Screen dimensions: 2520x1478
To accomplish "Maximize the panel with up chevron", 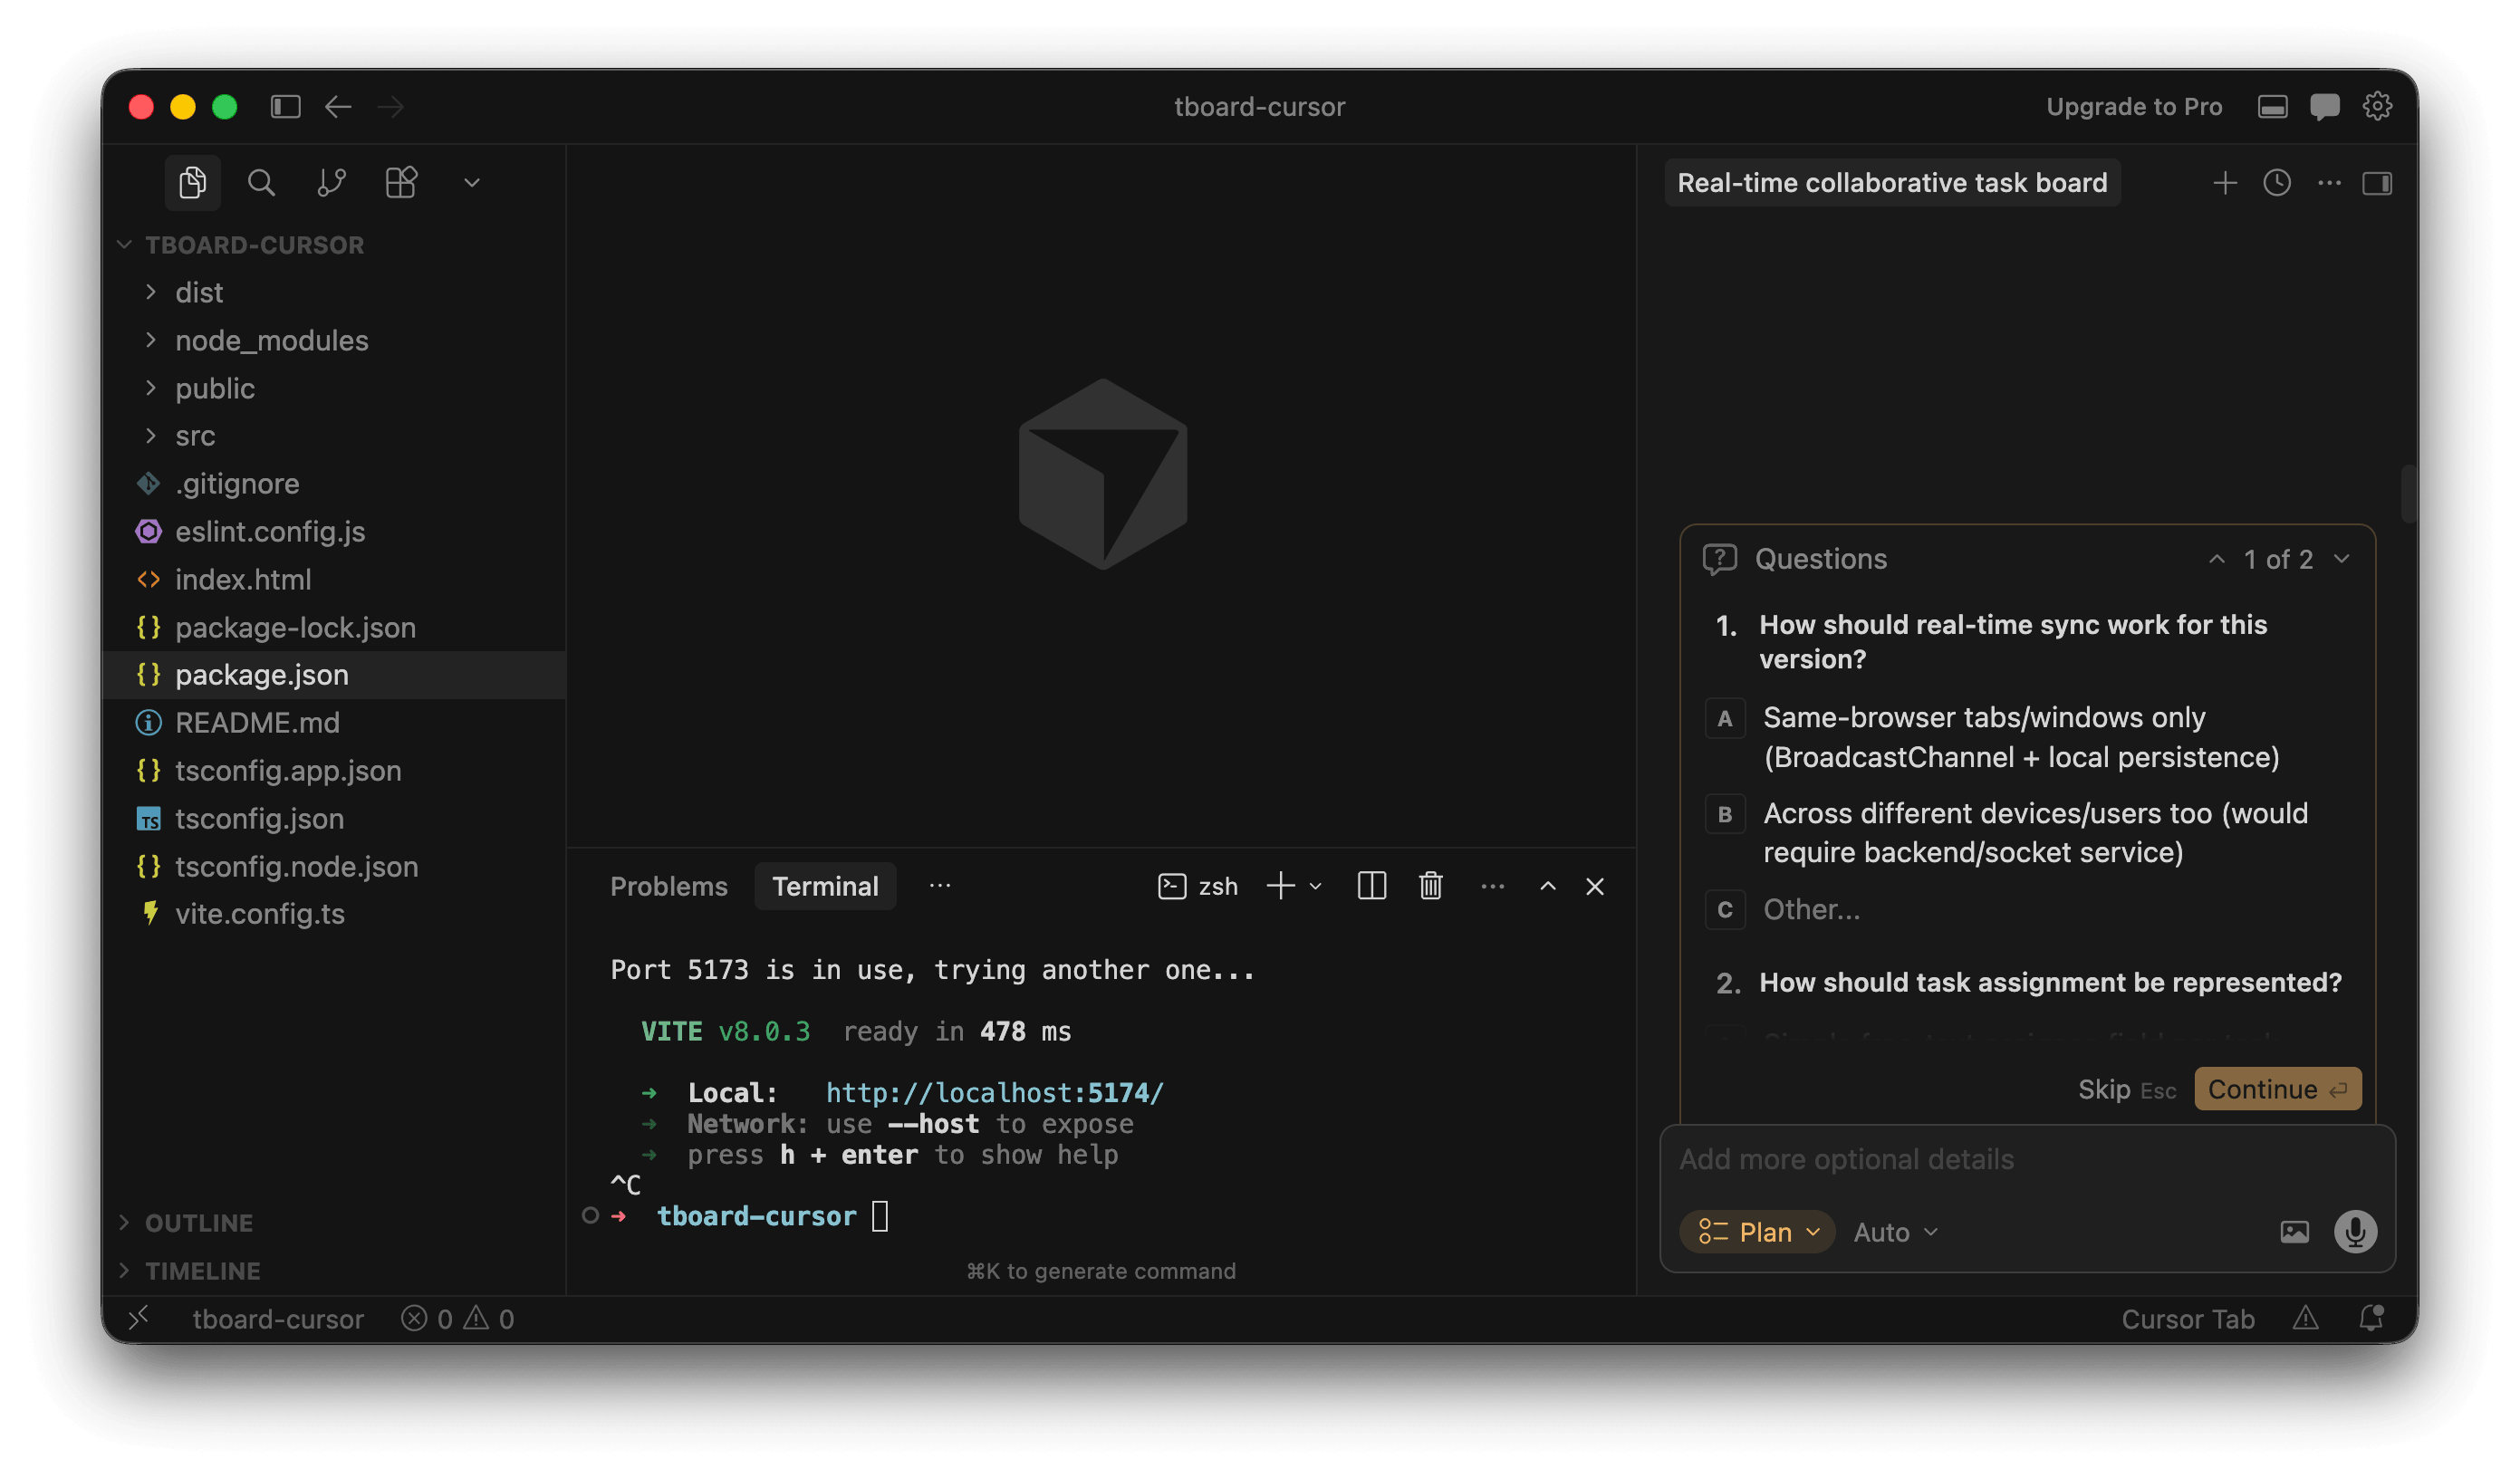I will tap(1548, 887).
